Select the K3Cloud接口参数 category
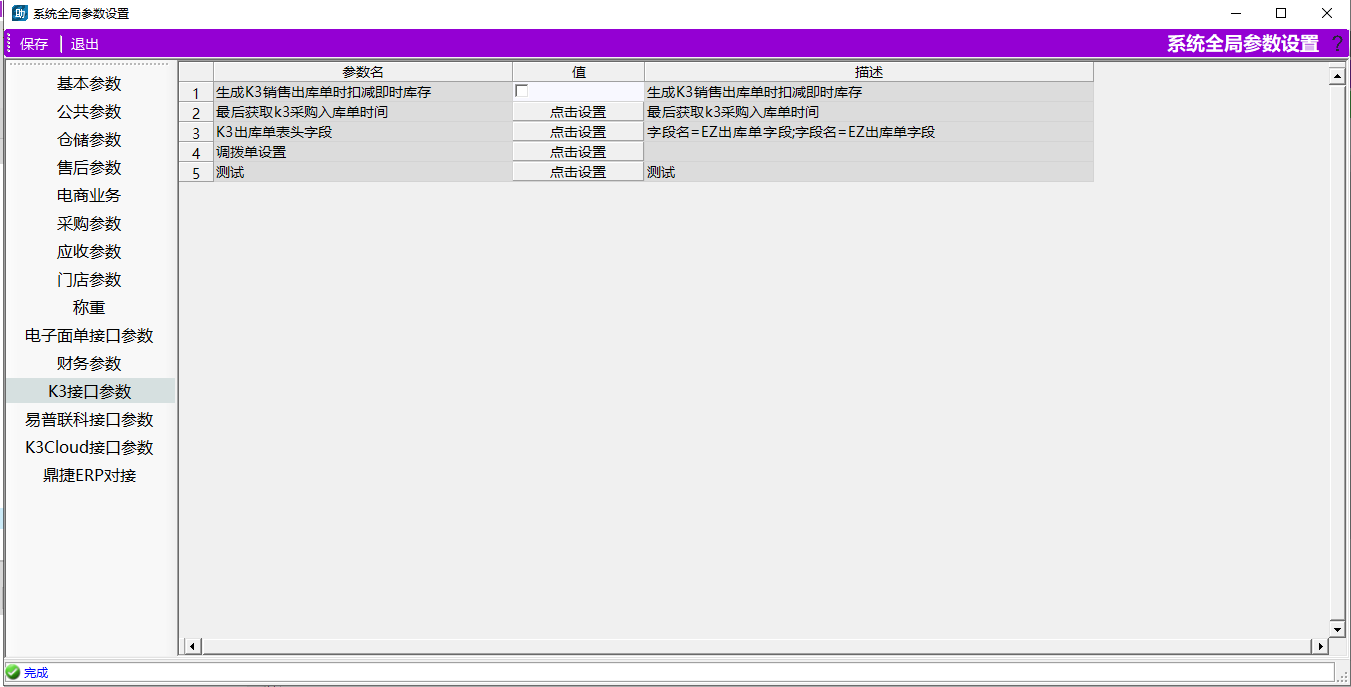Viewport: 1351px width, 687px height. point(89,448)
